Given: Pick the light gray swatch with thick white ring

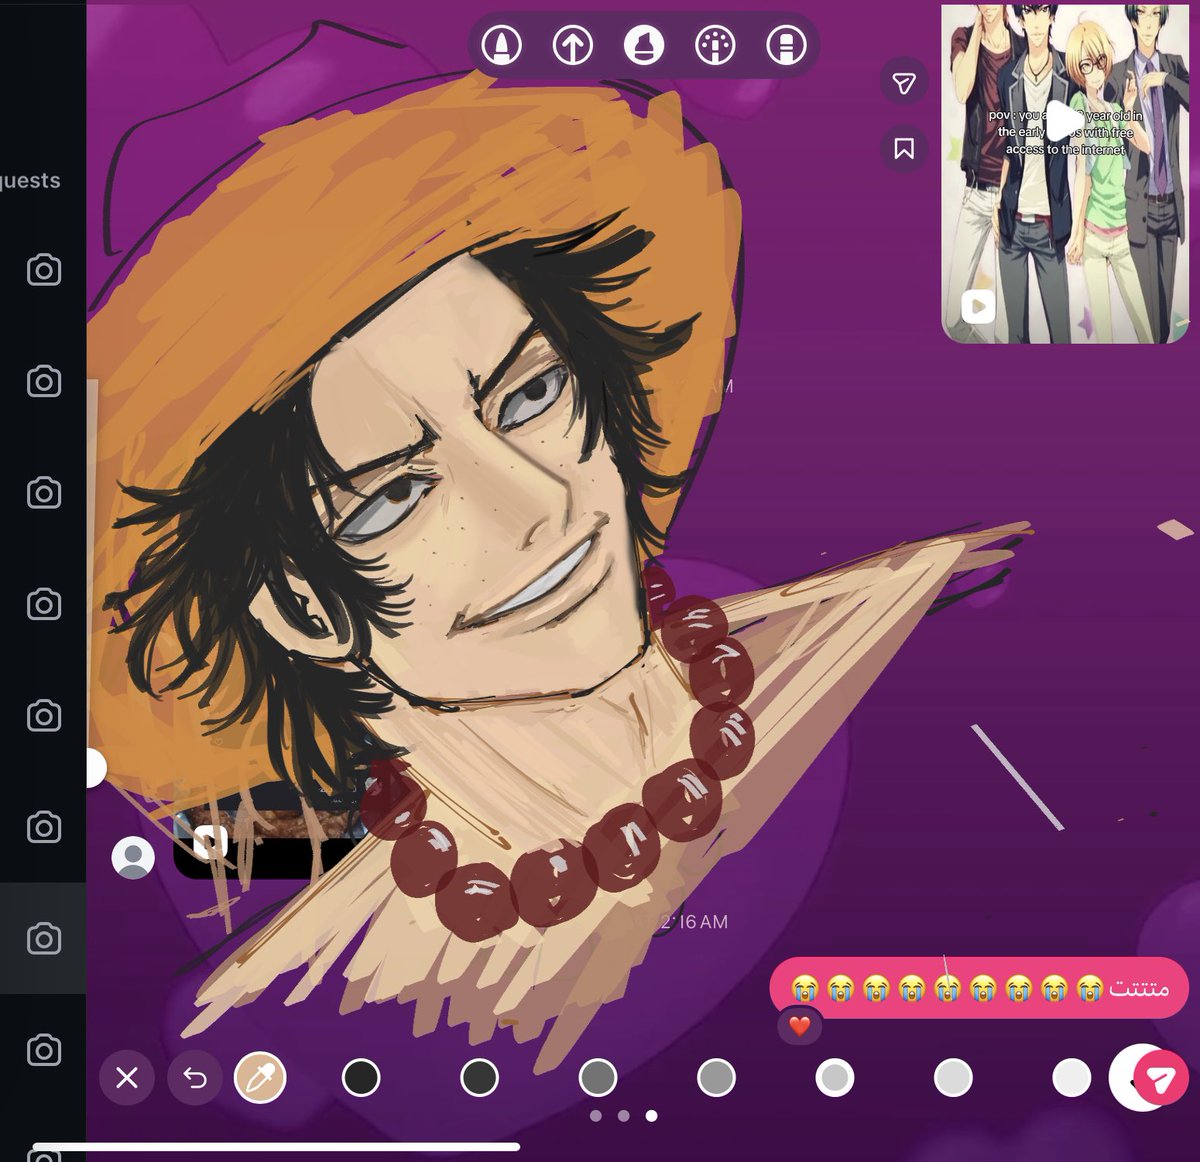Looking at the screenshot, I should (834, 1078).
